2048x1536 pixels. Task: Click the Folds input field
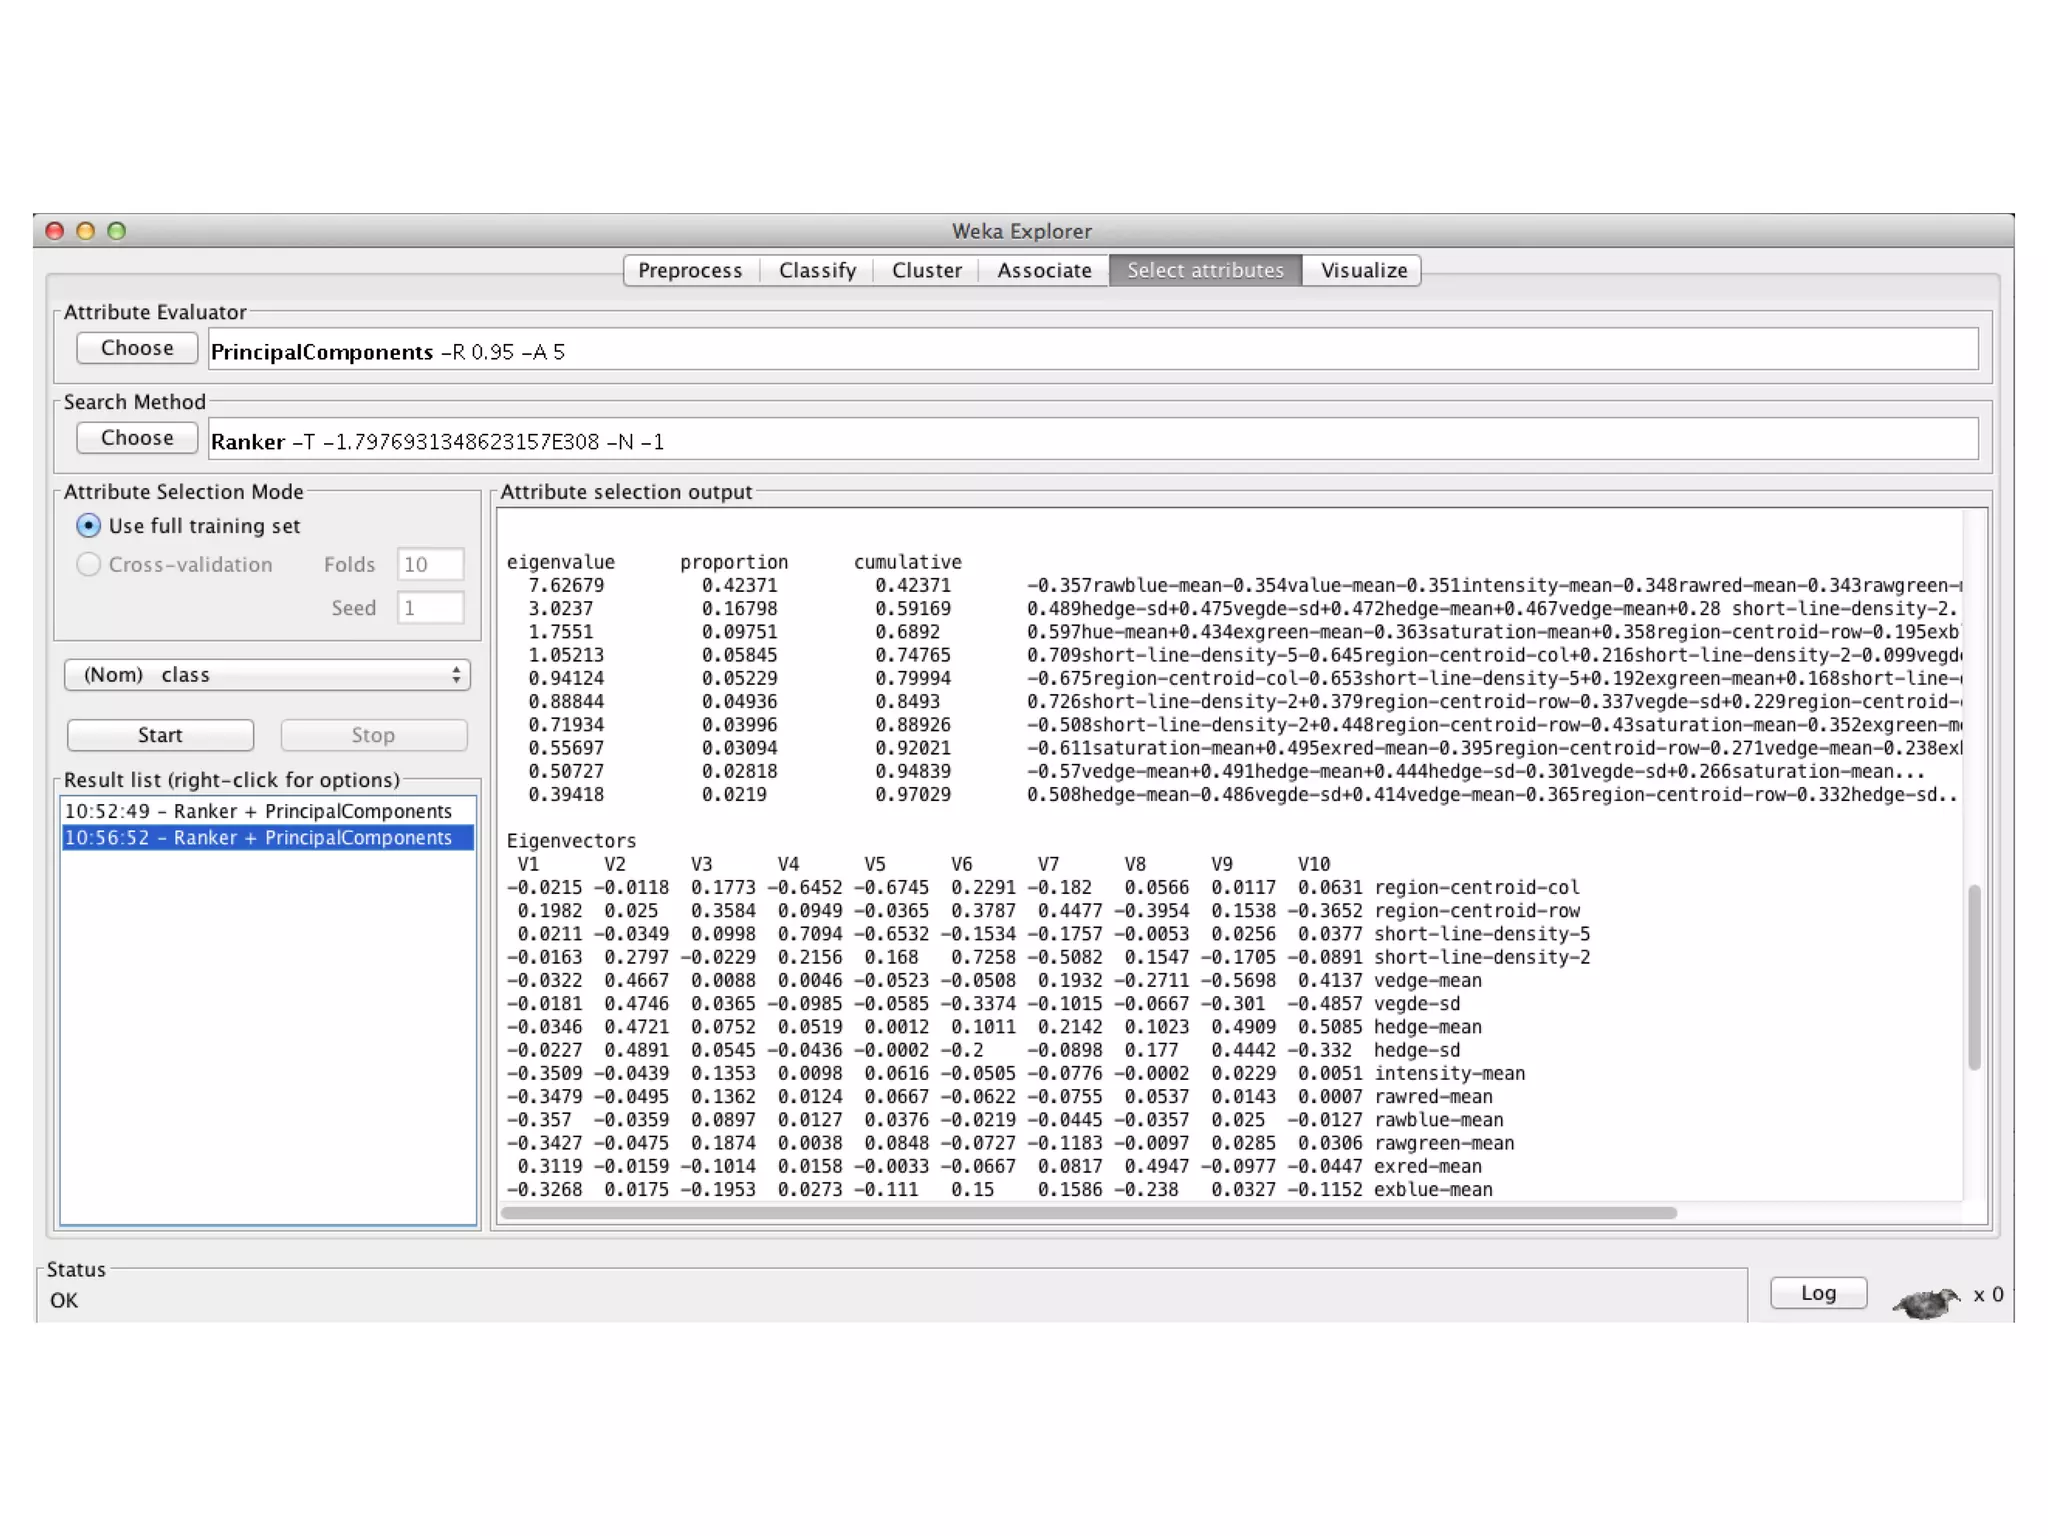click(x=430, y=565)
